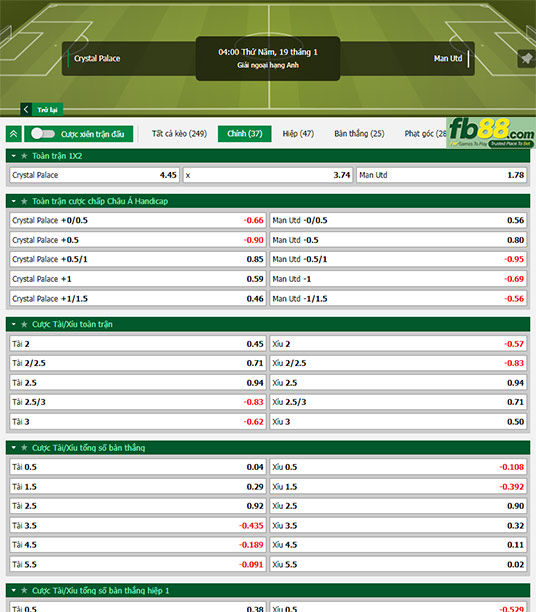
Task: Select the Chính (37) tab
Action: tap(245, 134)
